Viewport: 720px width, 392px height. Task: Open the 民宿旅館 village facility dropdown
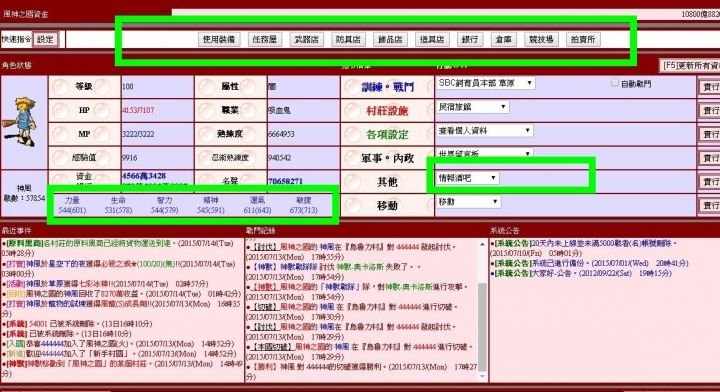tap(472, 107)
